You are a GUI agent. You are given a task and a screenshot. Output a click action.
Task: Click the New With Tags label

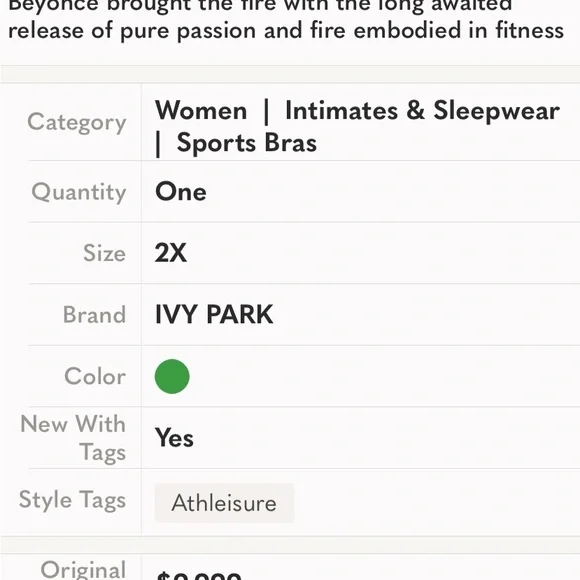coord(73,438)
